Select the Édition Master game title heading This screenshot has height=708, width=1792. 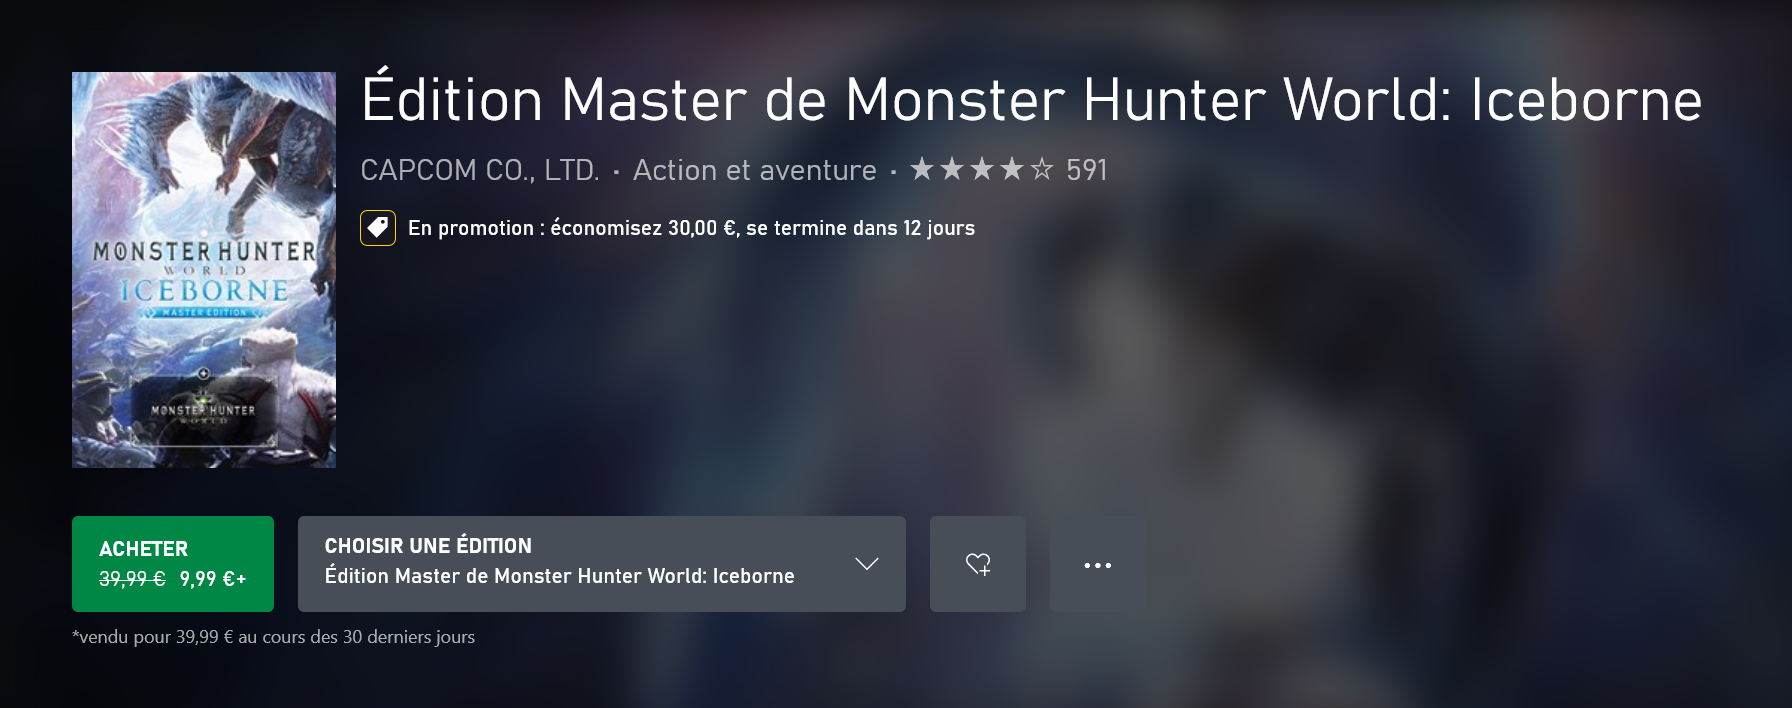pos(1031,99)
